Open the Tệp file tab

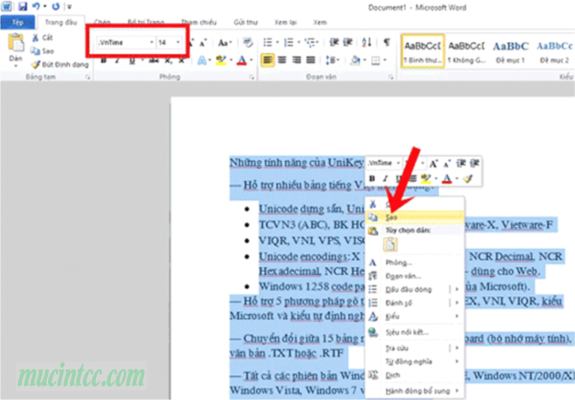click(18, 22)
